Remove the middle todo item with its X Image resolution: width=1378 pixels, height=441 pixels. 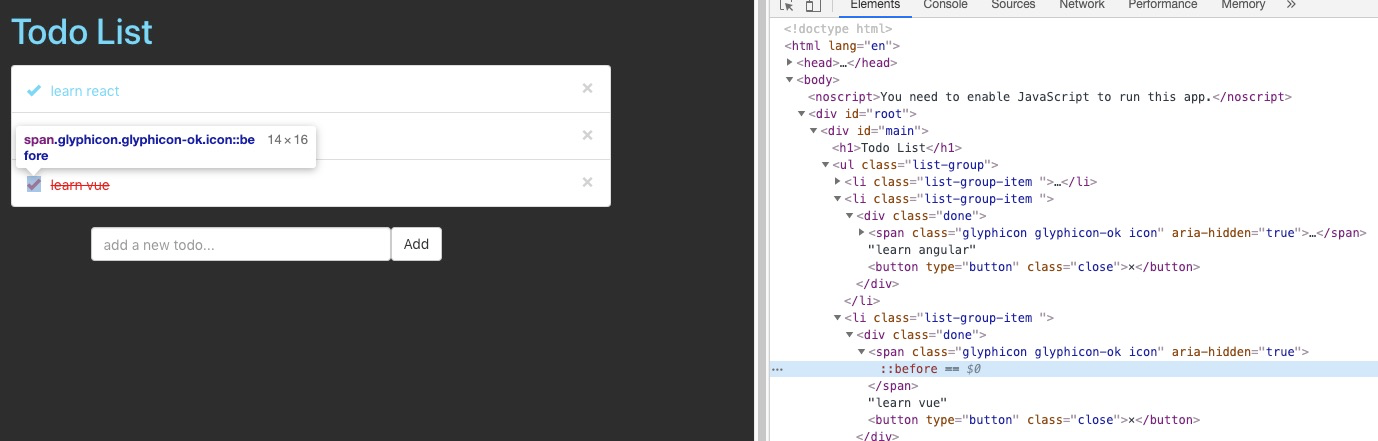coord(588,135)
